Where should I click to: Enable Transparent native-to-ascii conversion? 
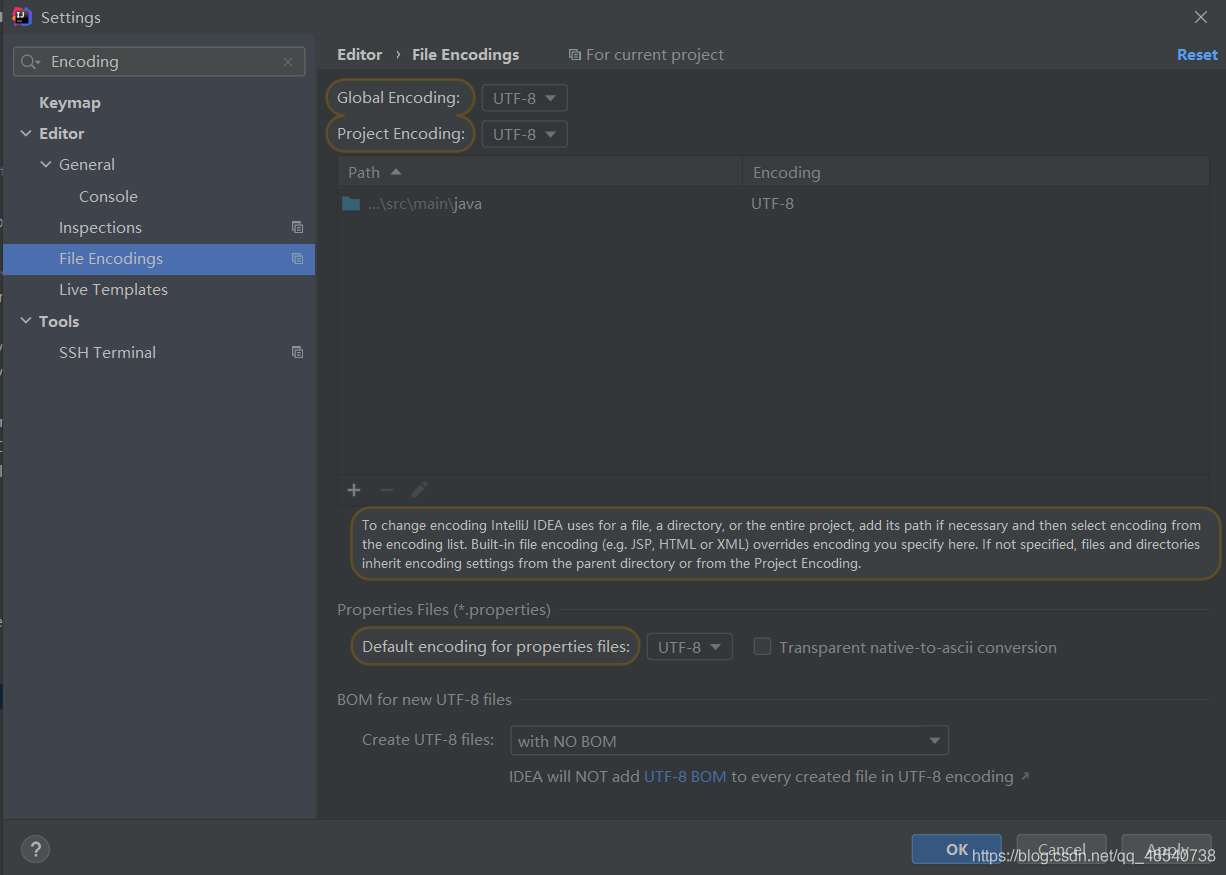click(x=762, y=646)
